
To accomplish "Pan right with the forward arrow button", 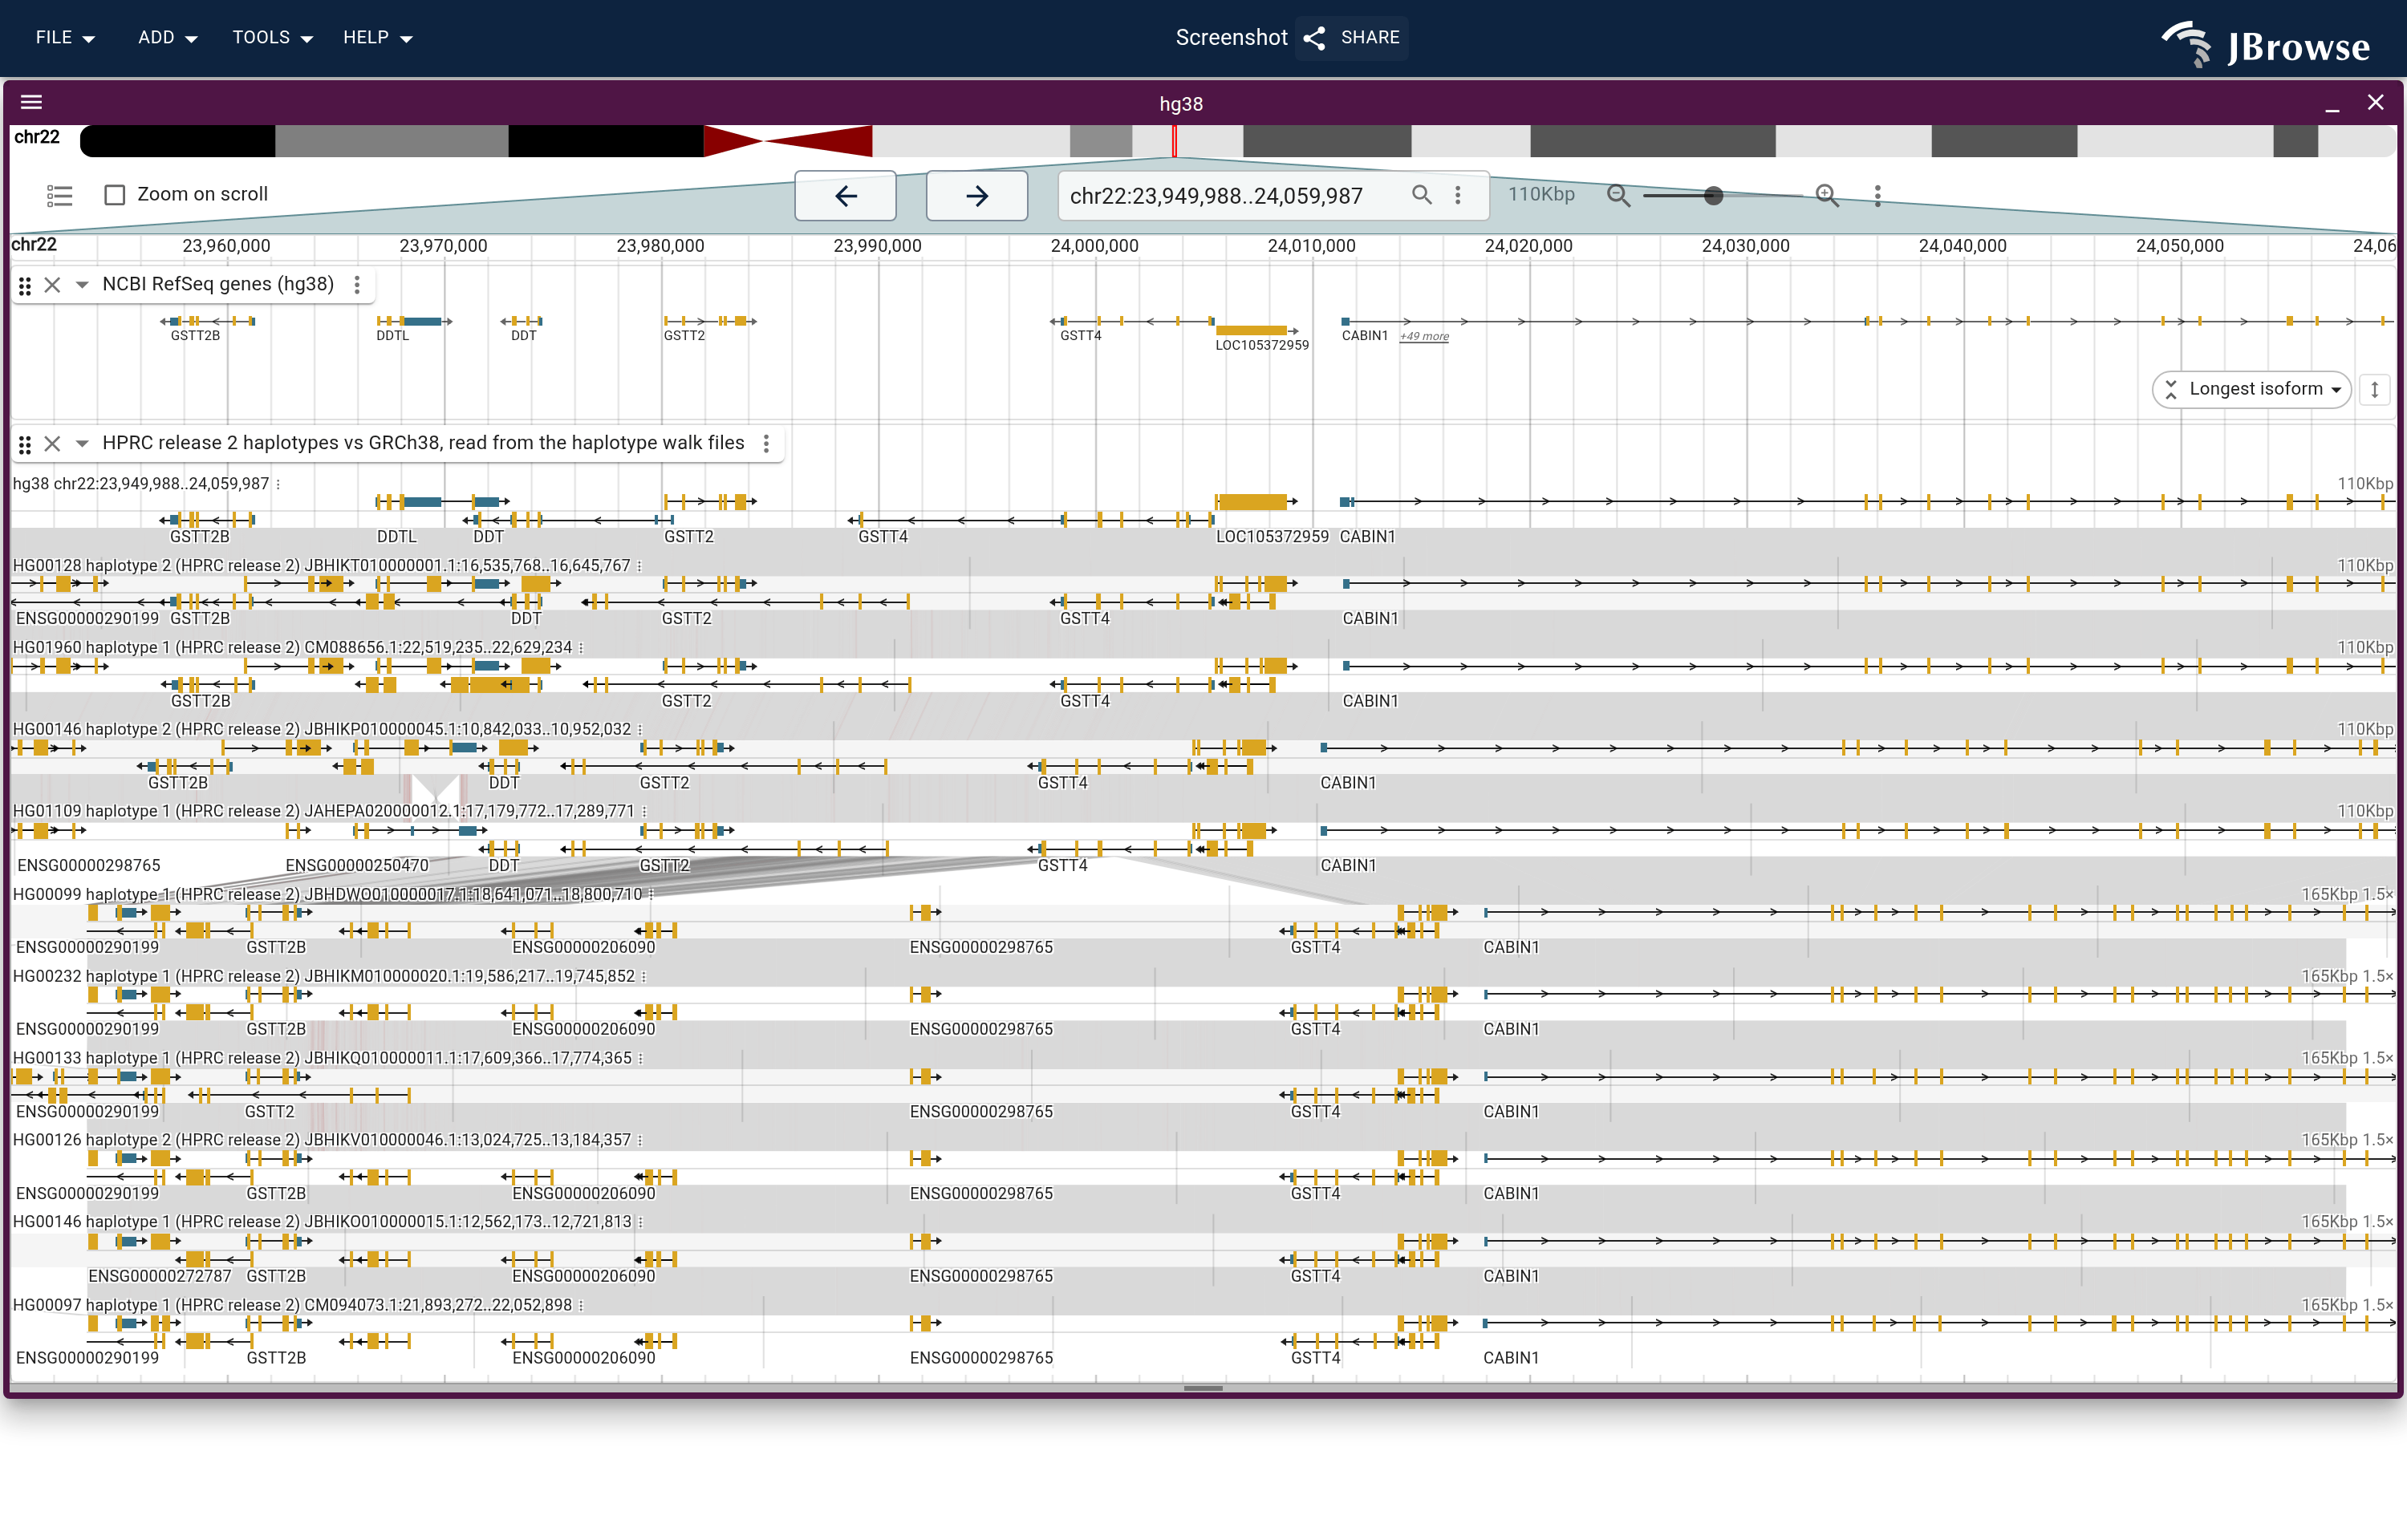I will (977, 195).
